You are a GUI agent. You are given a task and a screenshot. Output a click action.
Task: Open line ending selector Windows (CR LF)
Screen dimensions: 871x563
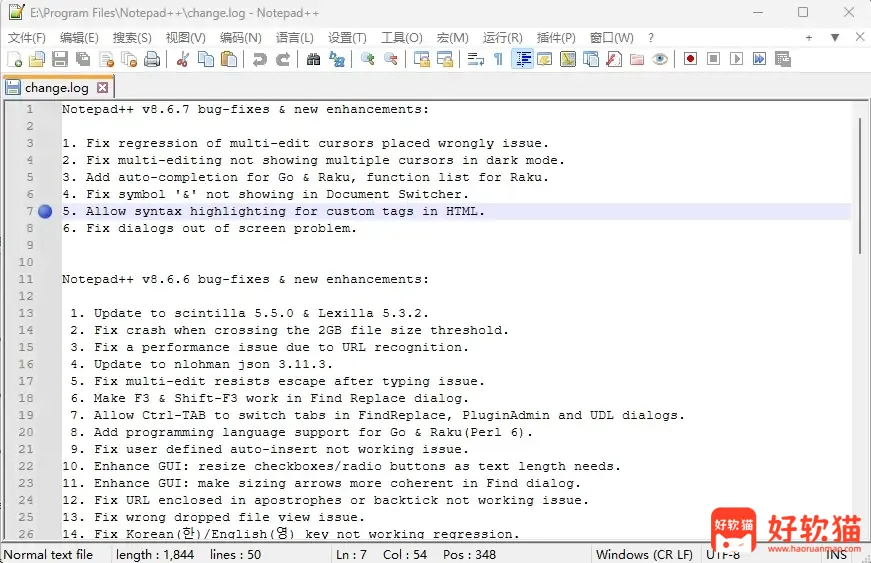click(x=644, y=554)
